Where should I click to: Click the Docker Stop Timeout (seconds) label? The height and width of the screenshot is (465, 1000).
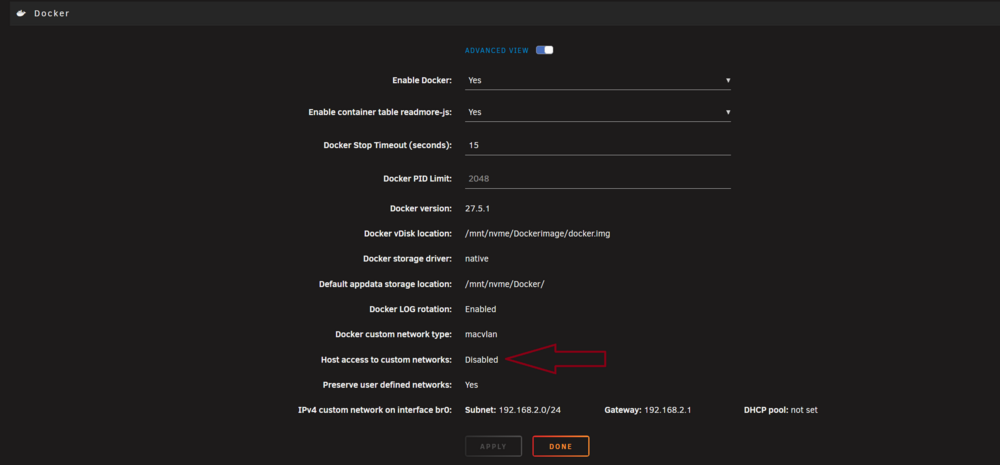click(x=388, y=145)
